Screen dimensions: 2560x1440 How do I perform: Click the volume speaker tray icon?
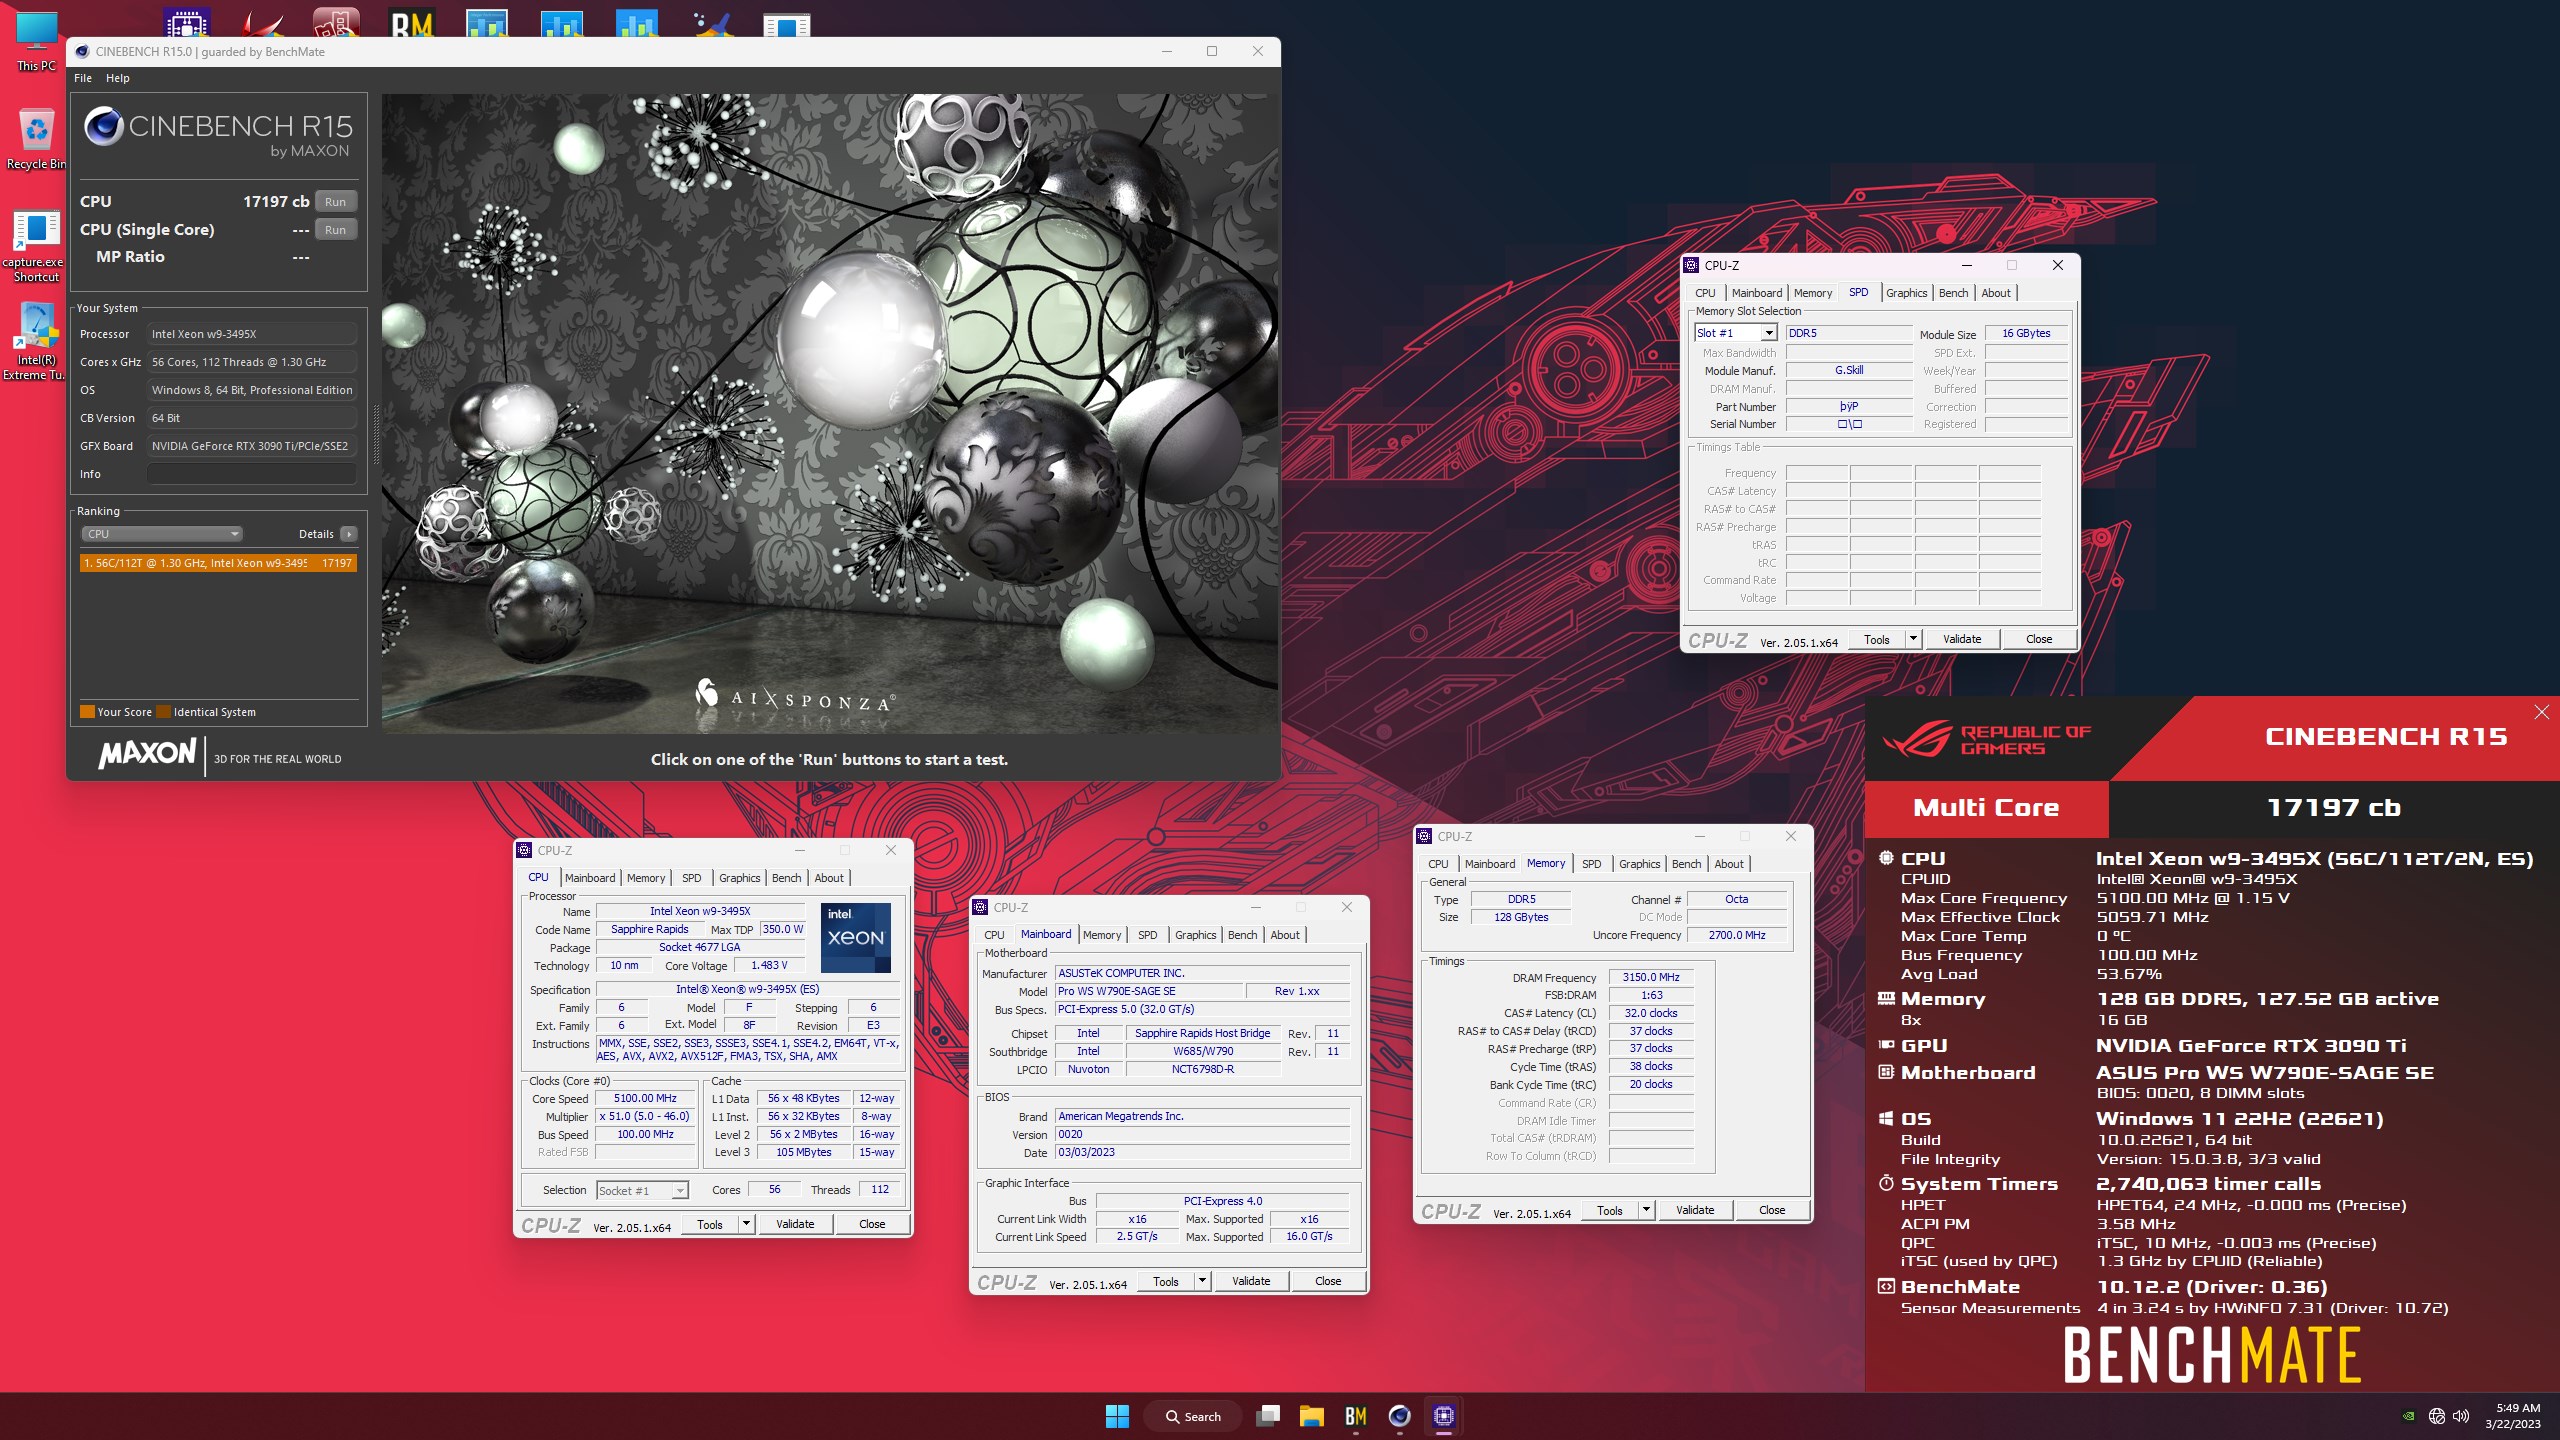click(2461, 1416)
